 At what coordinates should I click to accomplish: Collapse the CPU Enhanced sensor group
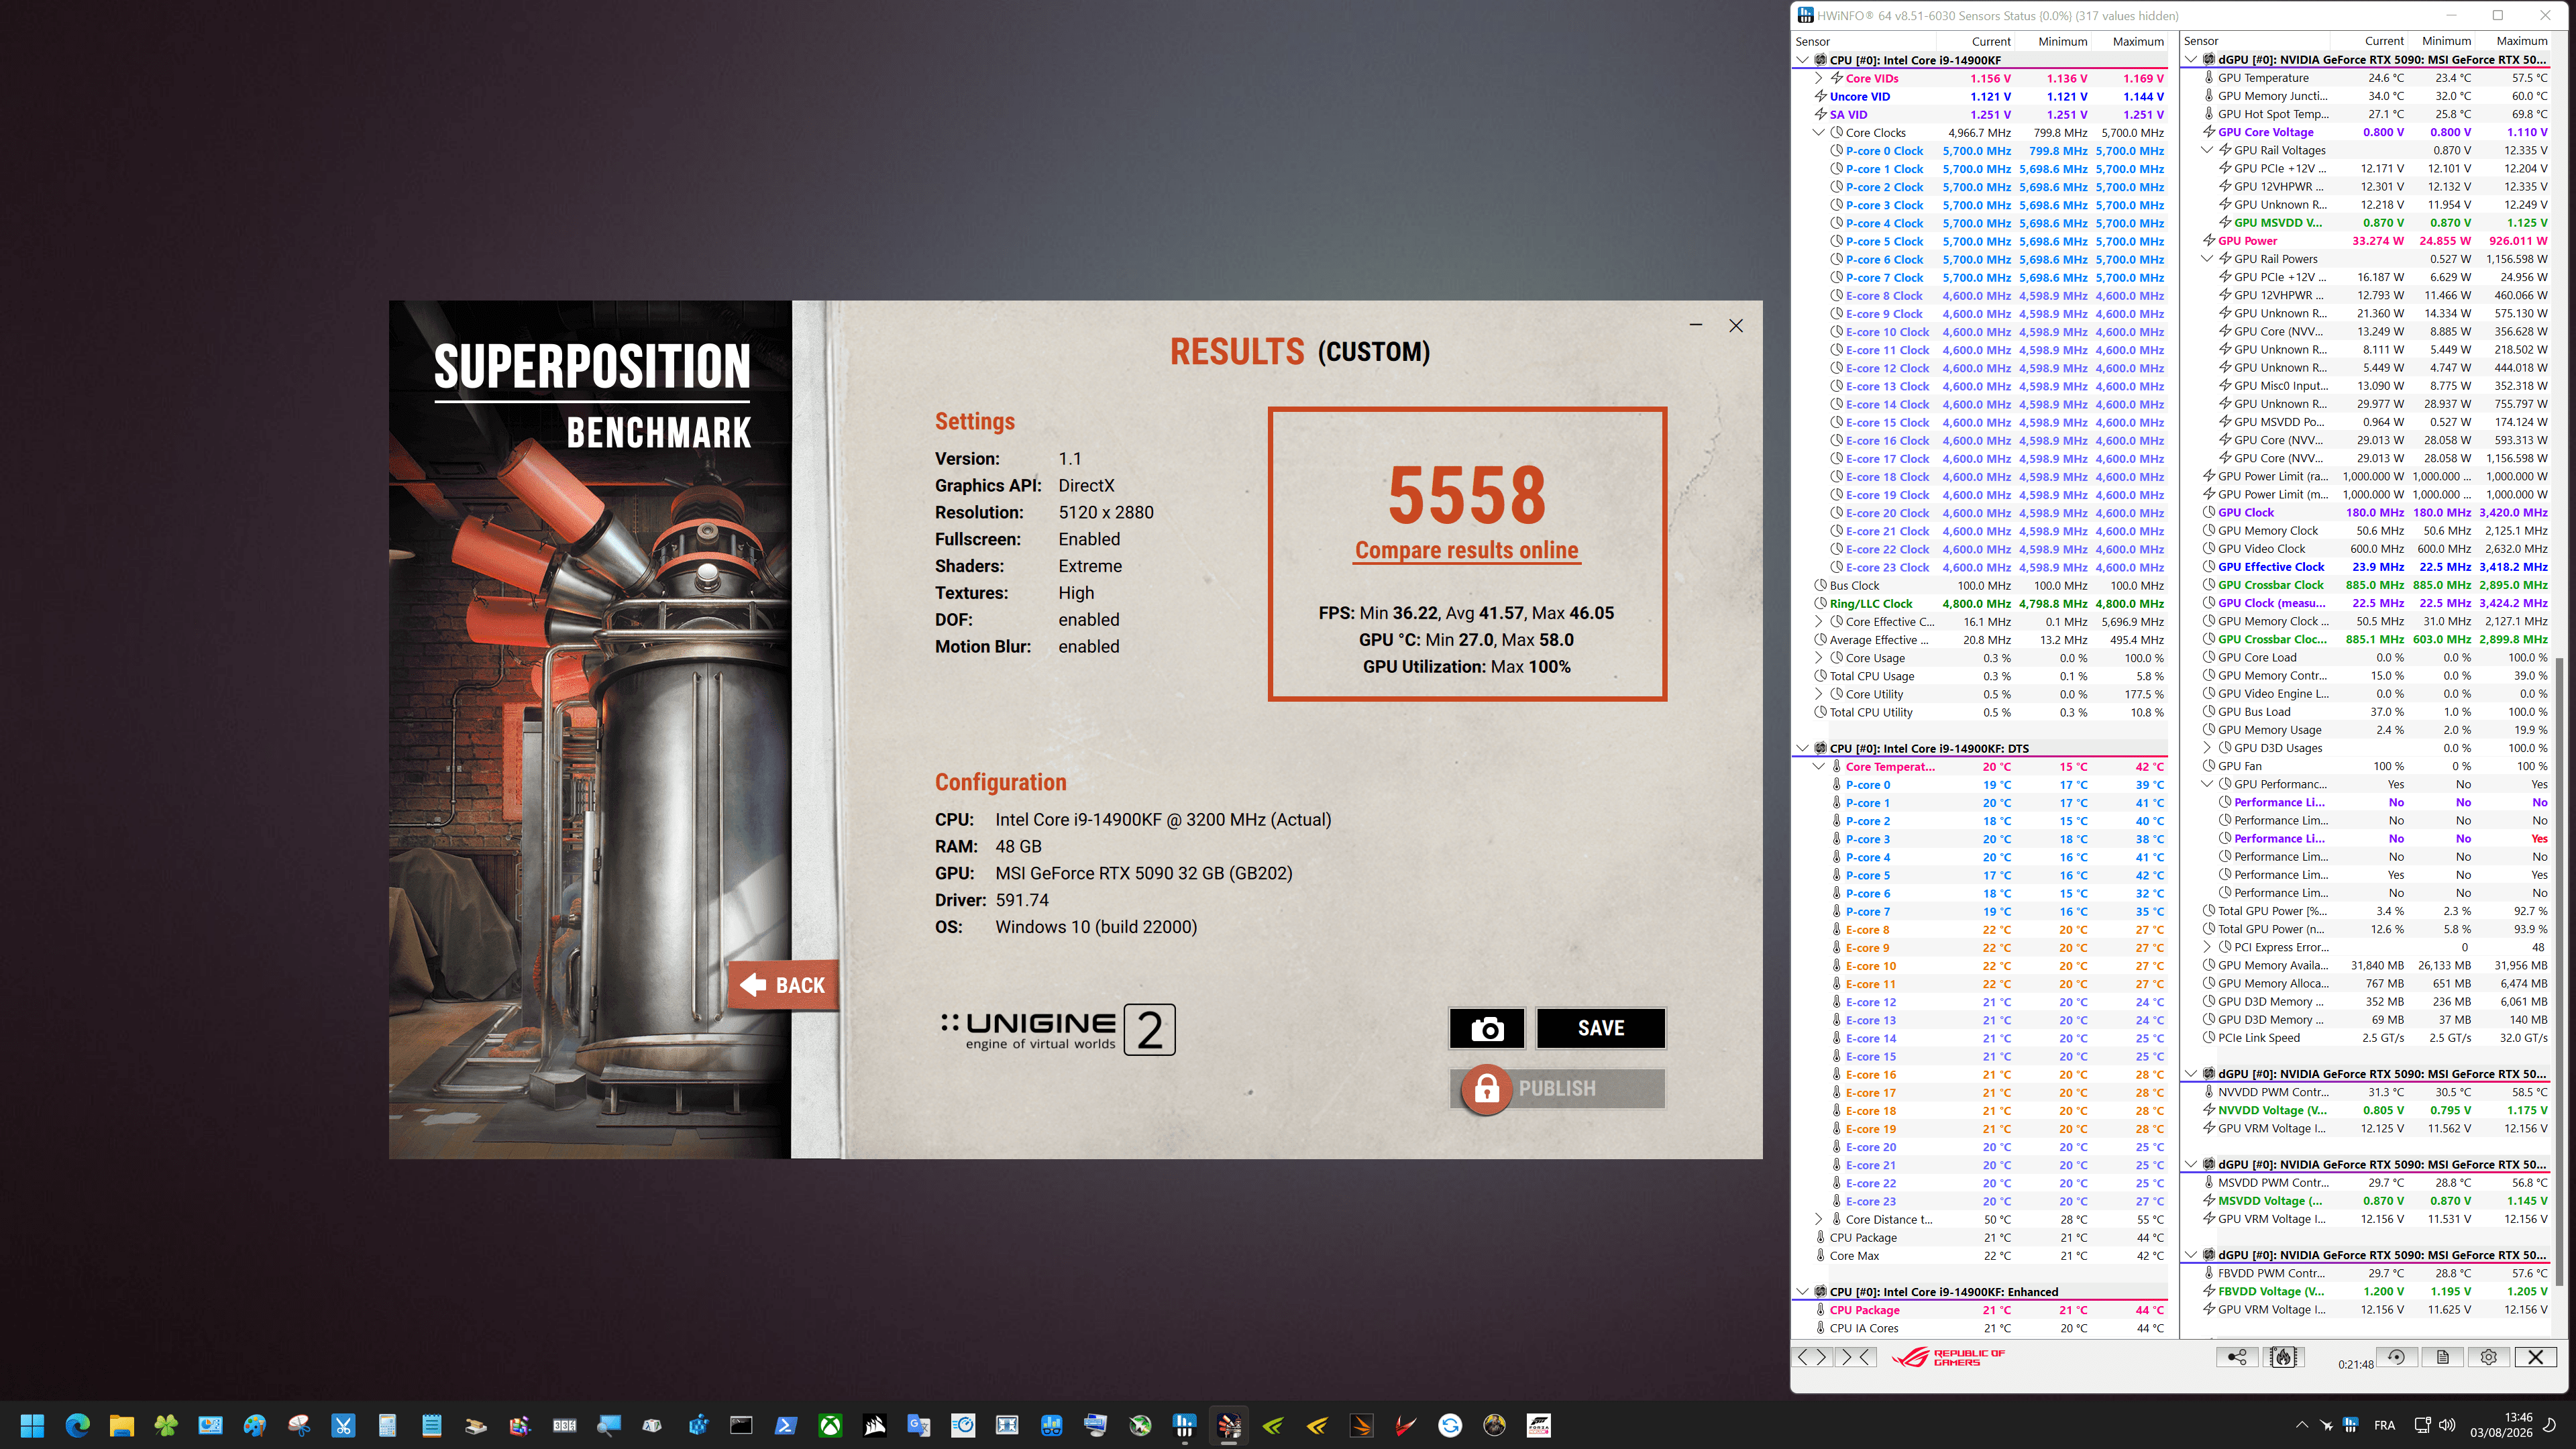(1803, 1292)
